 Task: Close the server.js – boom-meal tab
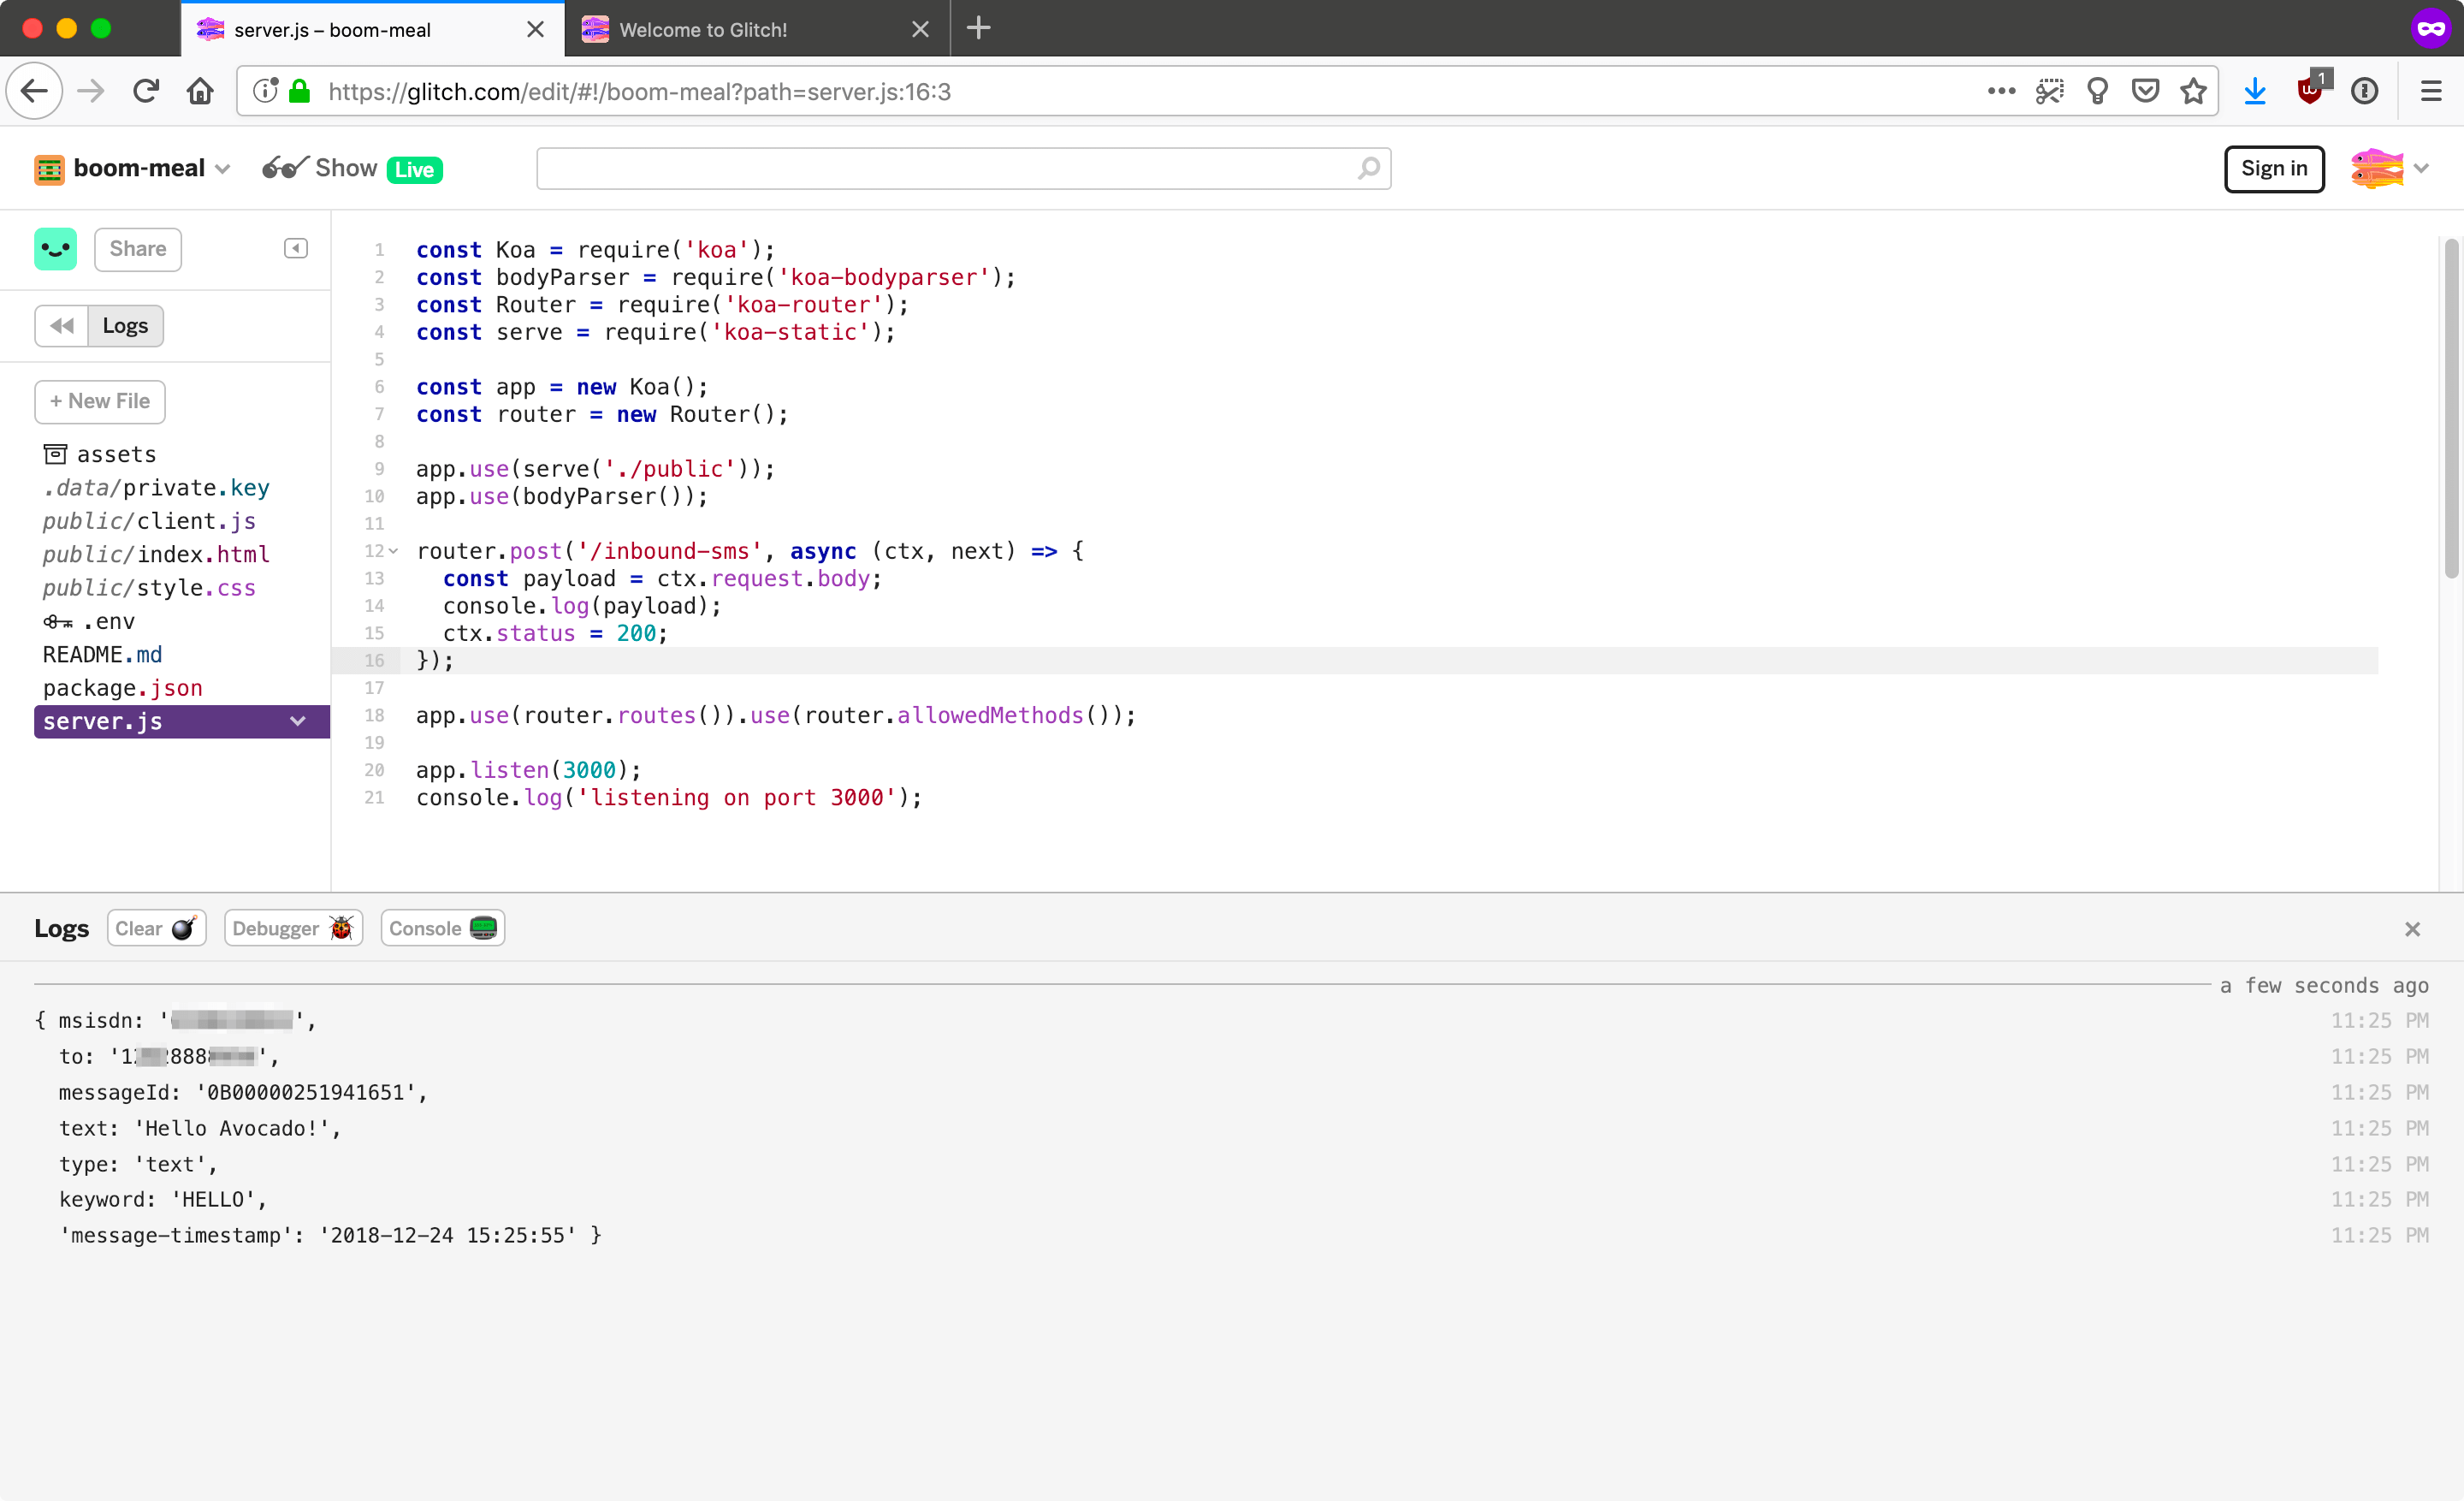[535, 29]
